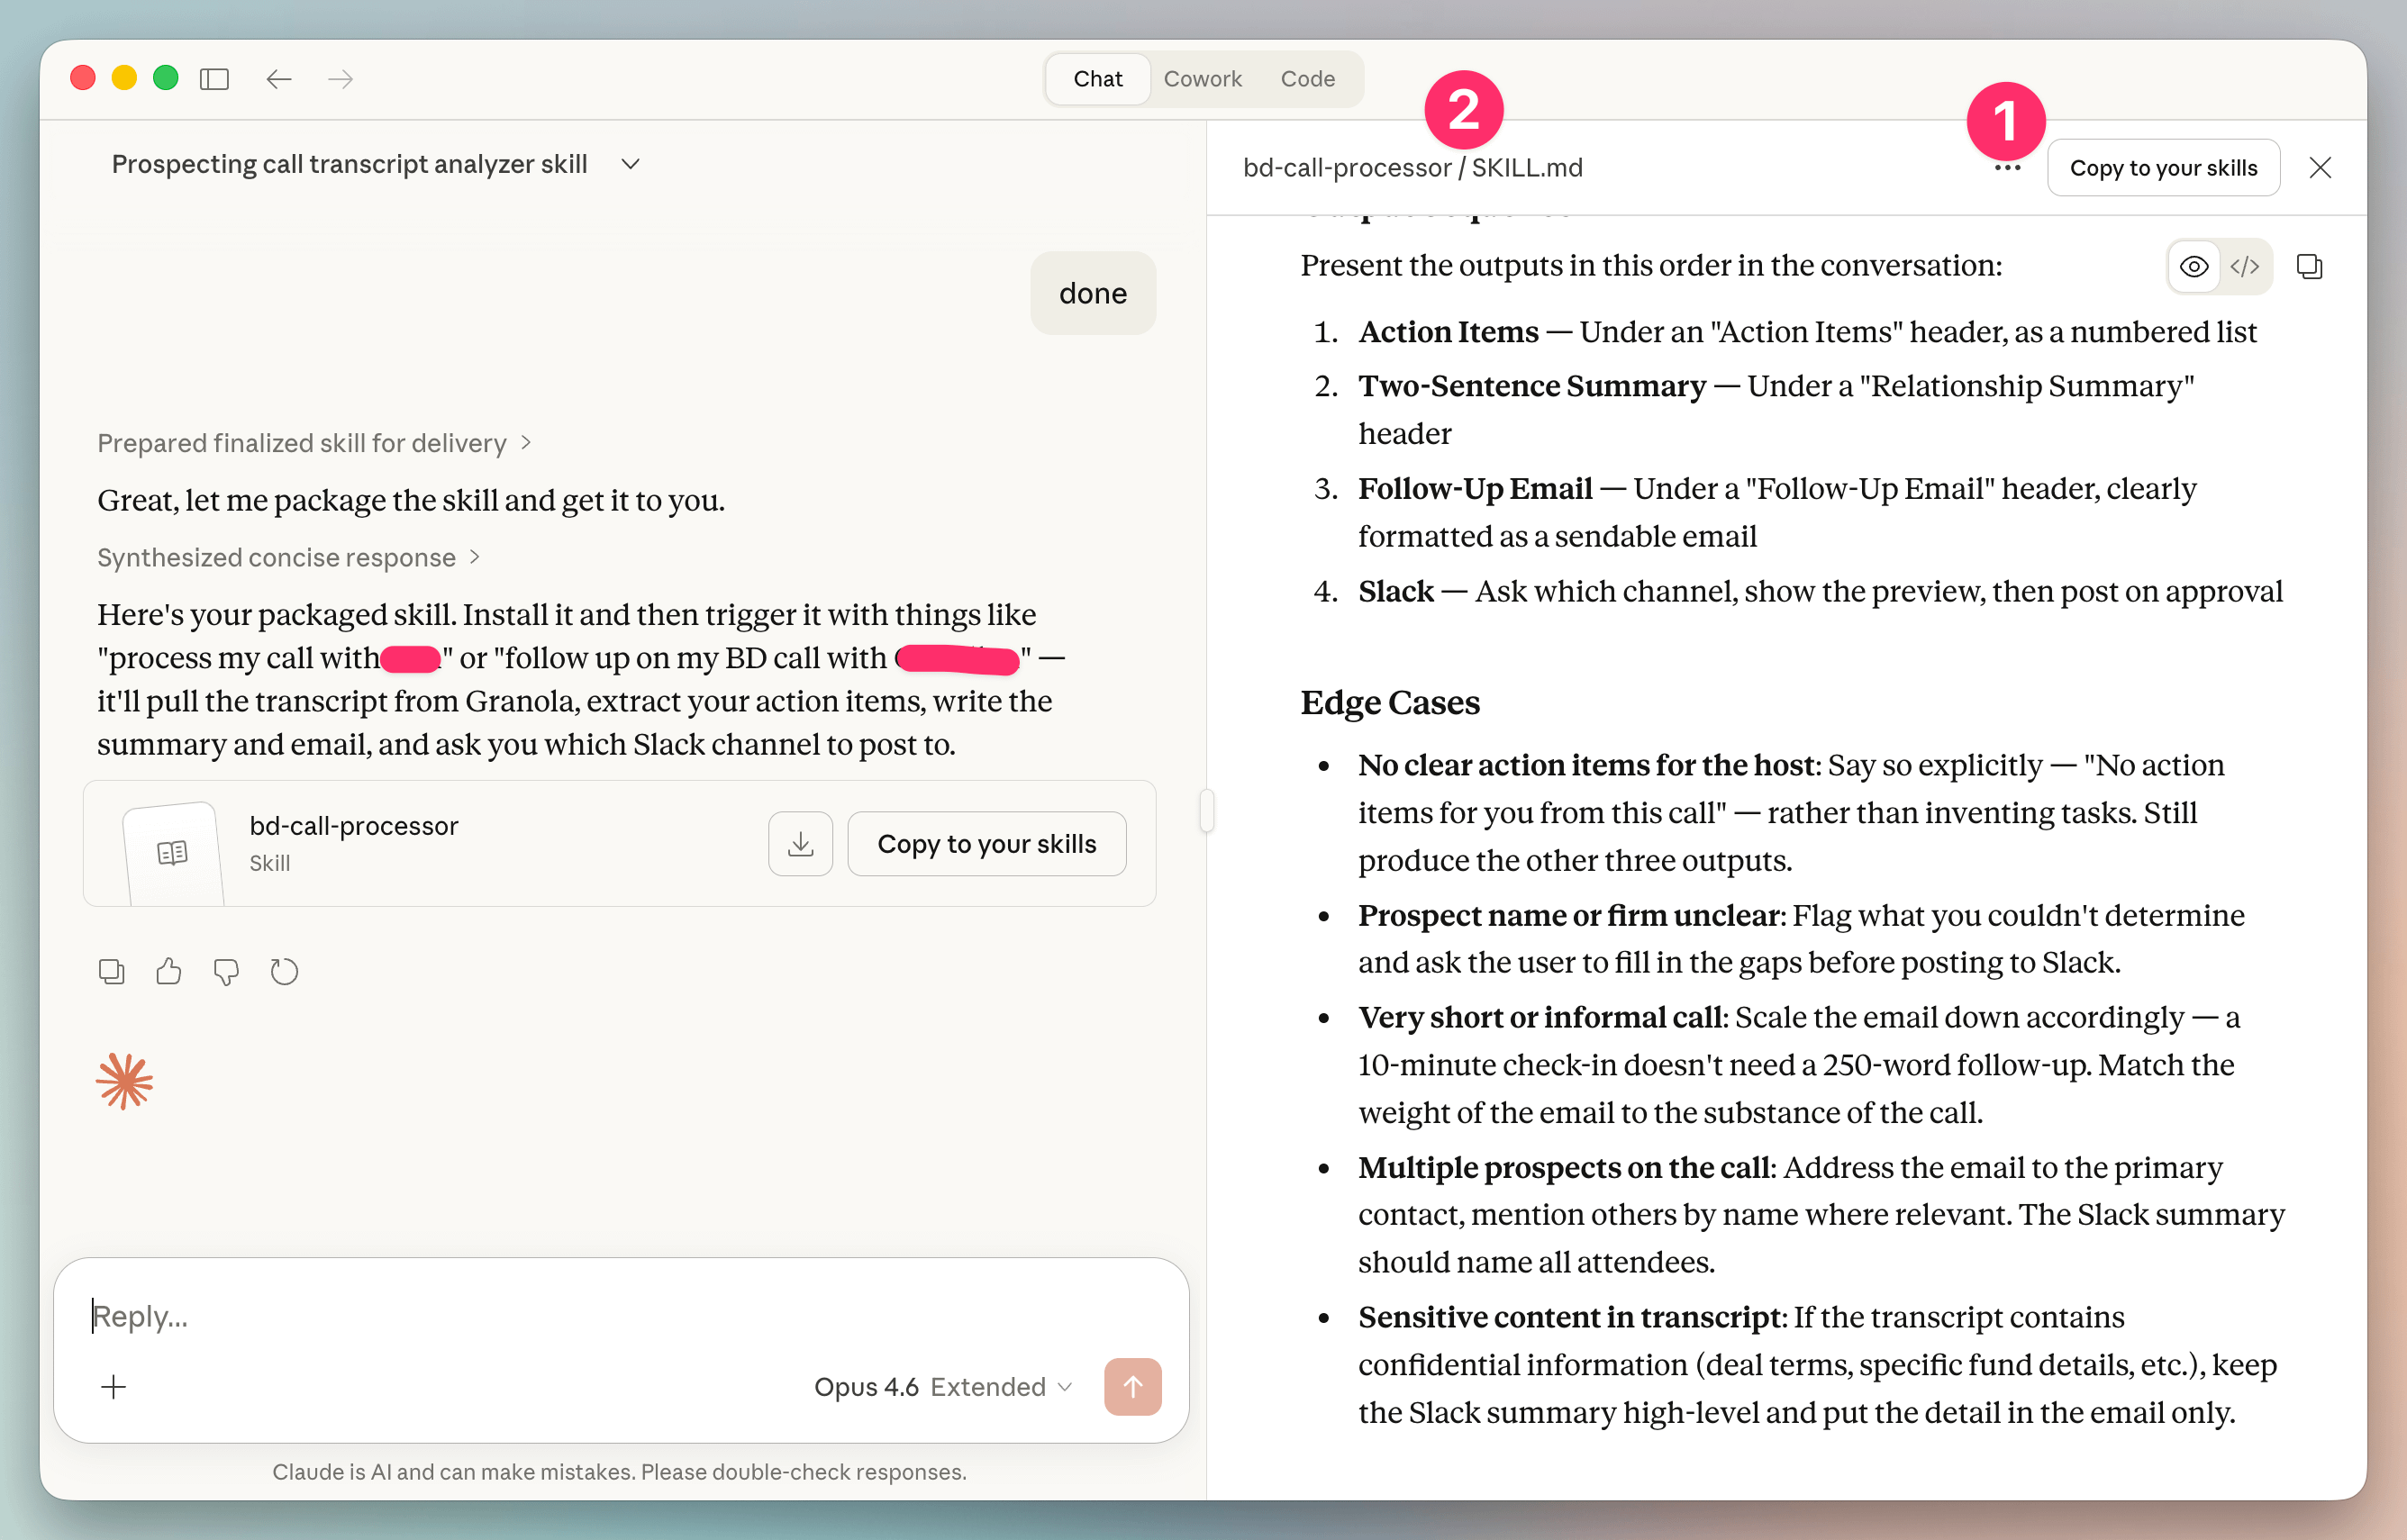Add an attachment with the plus icon
This screenshot has height=1540, width=2407.
tap(114, 1387)
